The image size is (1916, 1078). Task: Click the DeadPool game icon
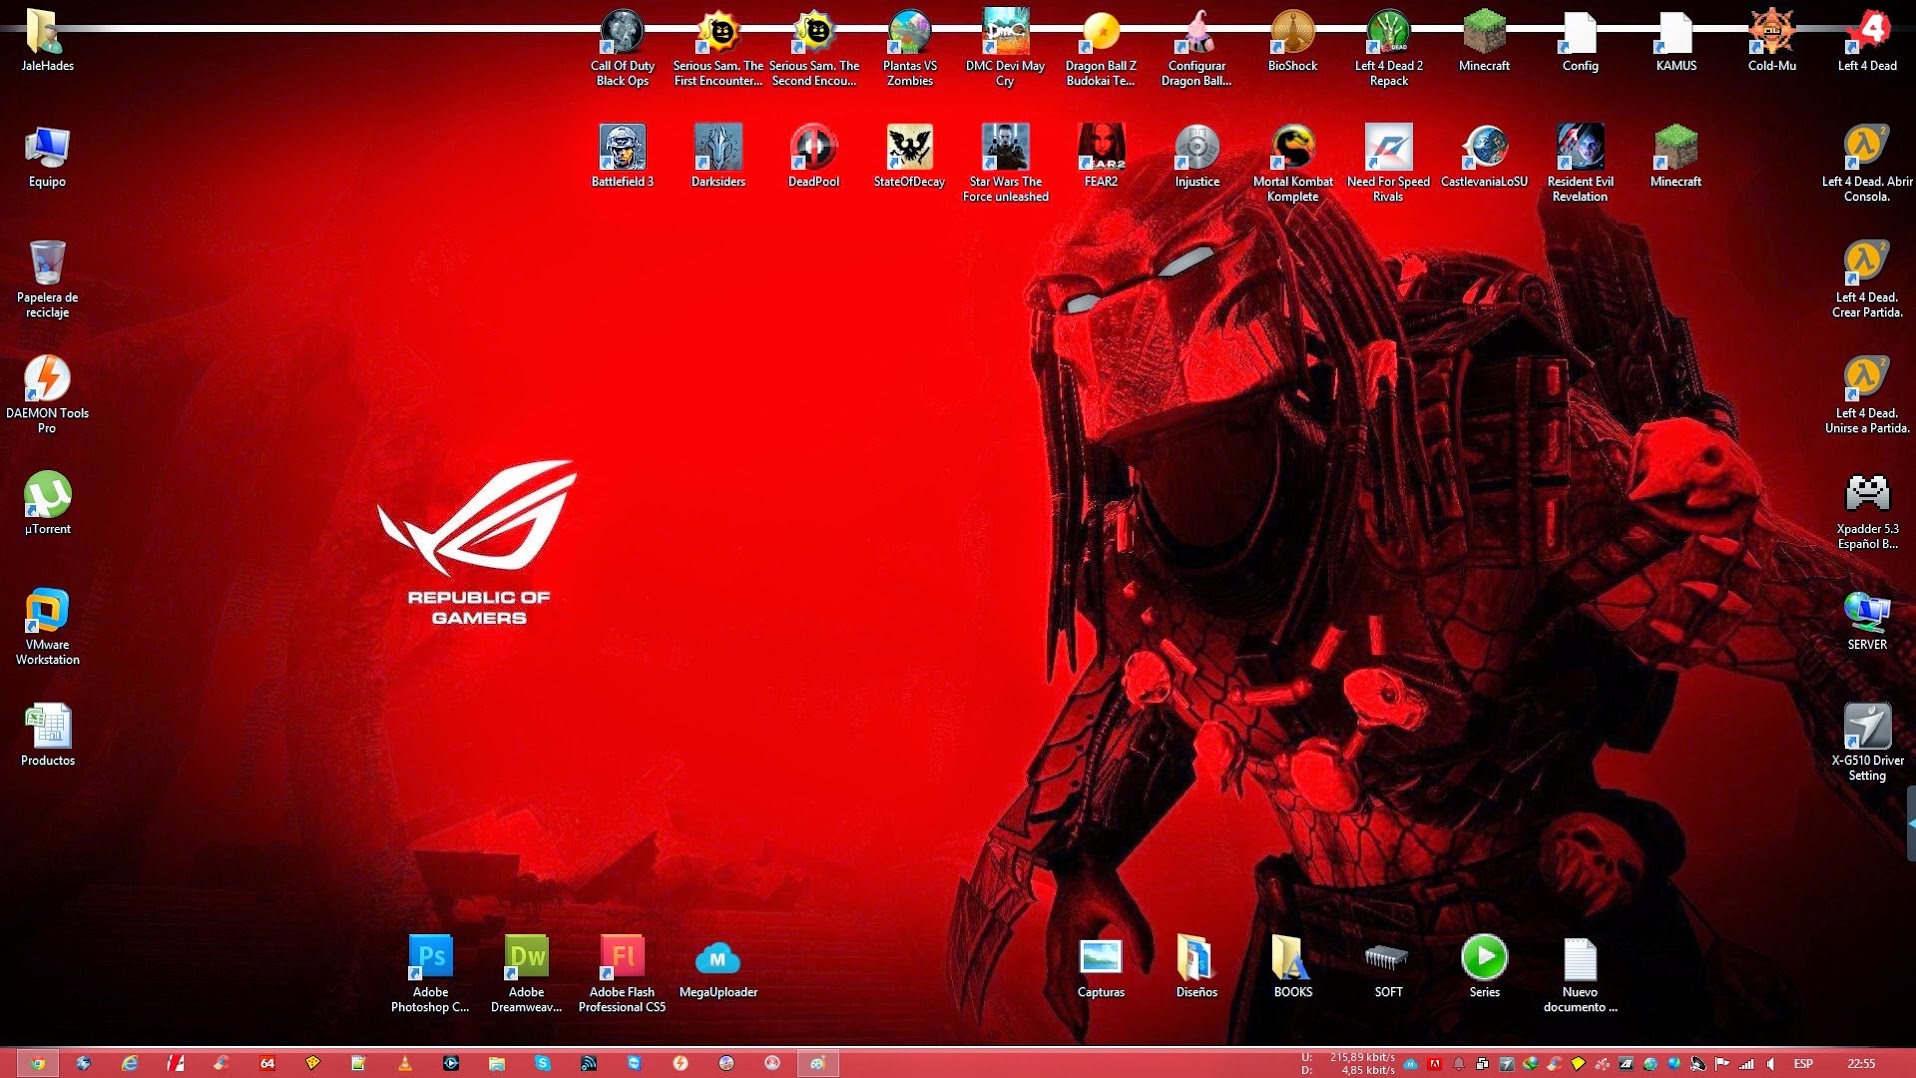[x=814, y=156]
